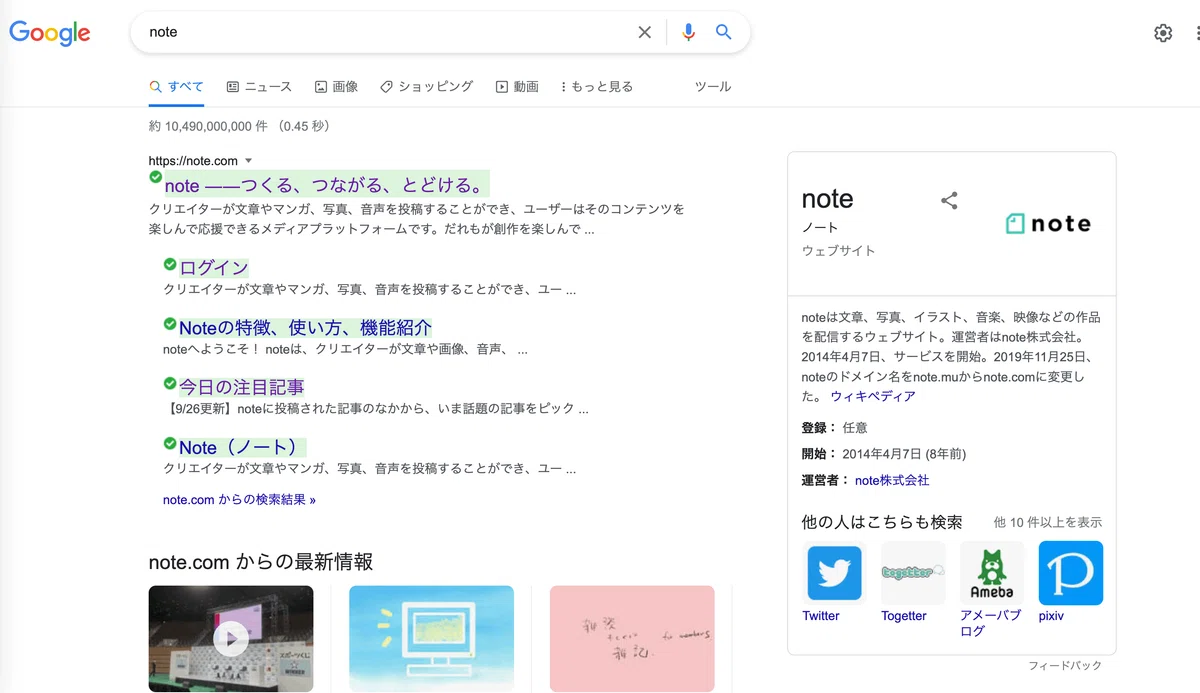Viewport: 1200px width, 693px height.
Task: Click 登録： 任意 text
Action: coord(835,428)
